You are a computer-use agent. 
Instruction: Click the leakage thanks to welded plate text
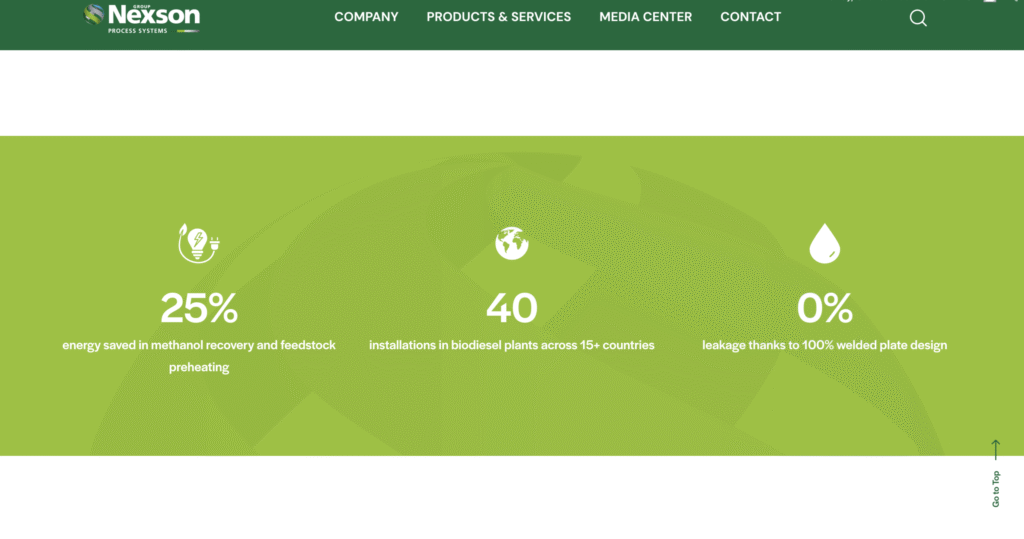(x=824, y=345)
